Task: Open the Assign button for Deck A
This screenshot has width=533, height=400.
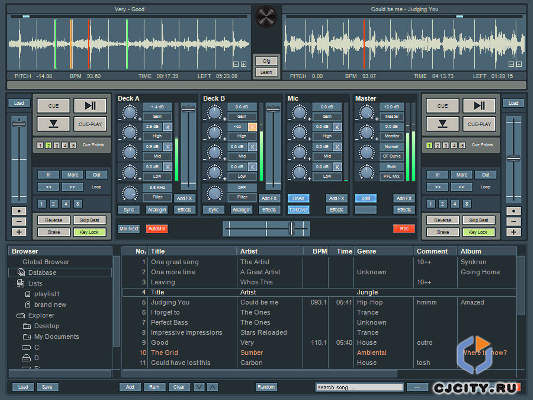Action: coord(157,210)
